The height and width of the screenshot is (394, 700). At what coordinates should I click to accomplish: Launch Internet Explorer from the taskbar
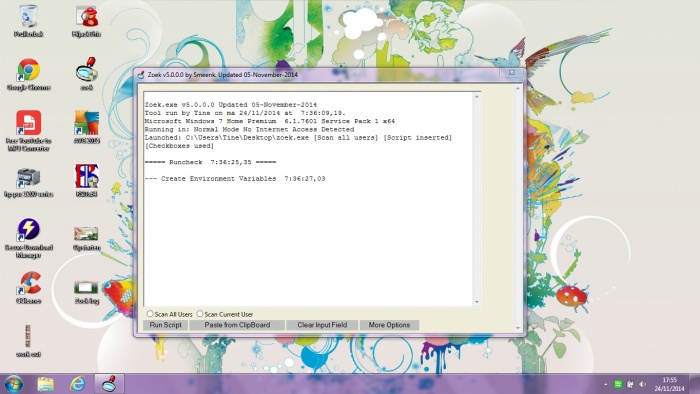point(77,384)
